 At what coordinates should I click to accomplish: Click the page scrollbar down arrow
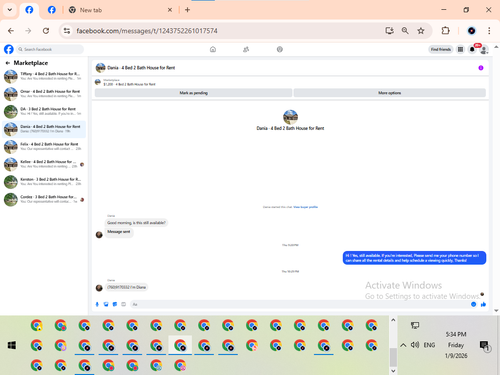click(x=496, y=310)
